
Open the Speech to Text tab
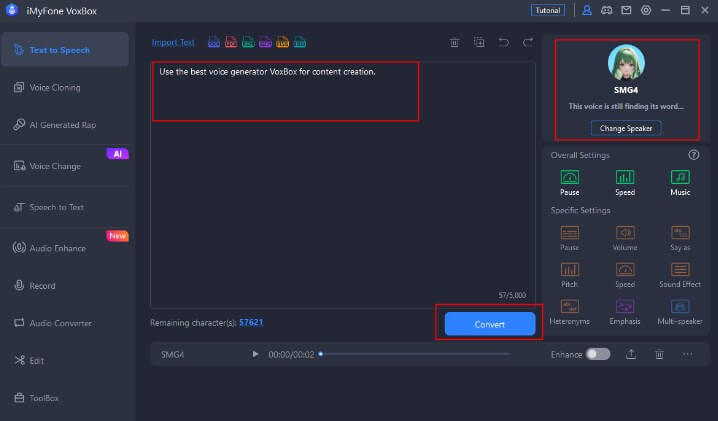click(65, 207)
